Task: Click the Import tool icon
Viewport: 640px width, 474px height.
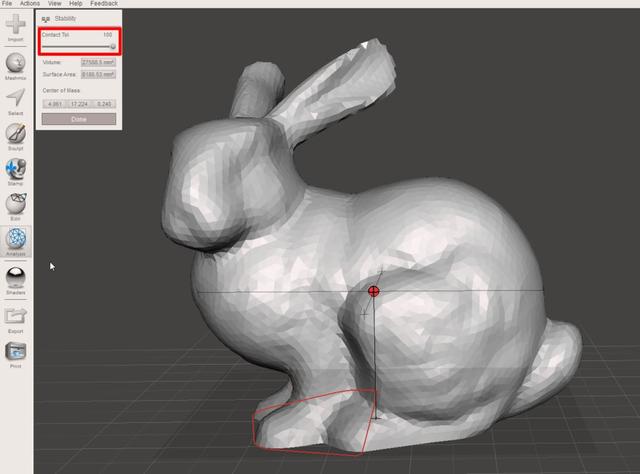Action: tap(16, 25)
